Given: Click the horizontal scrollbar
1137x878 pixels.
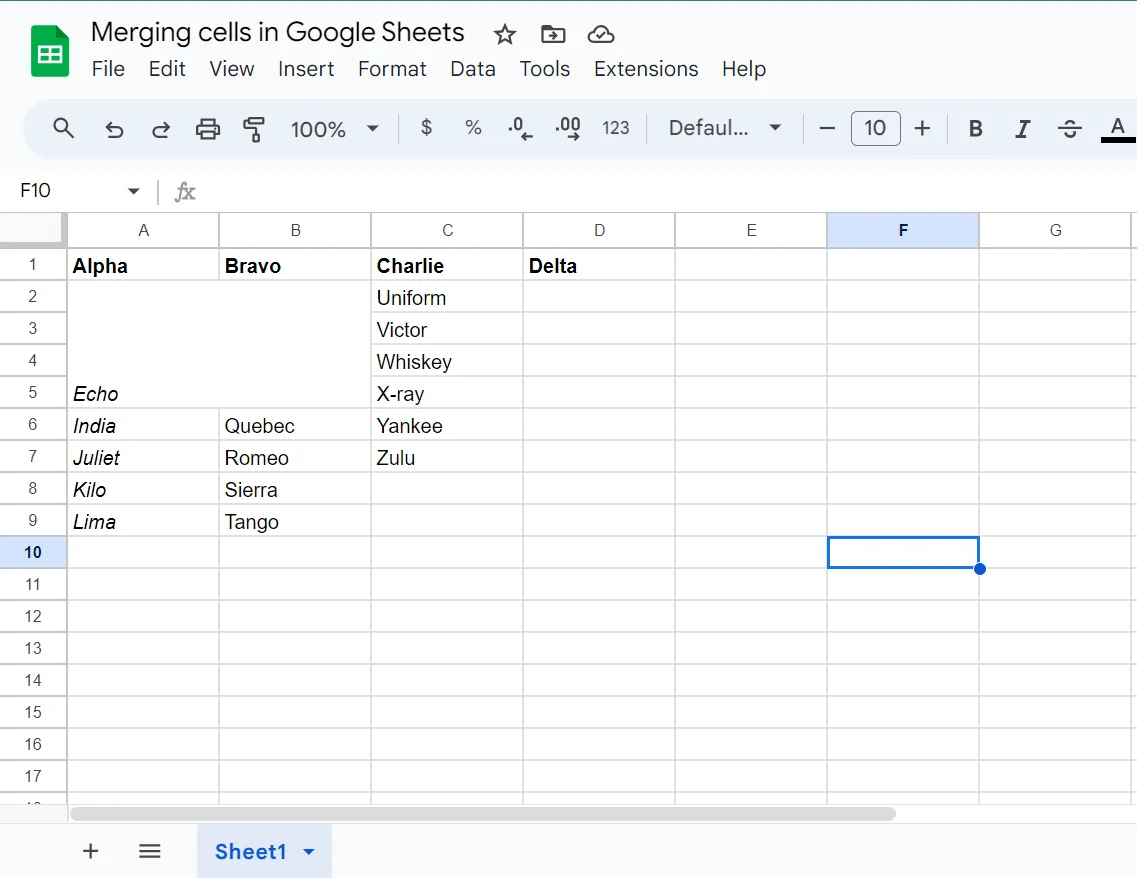Looking at the screenshot, I should (483, 813).
